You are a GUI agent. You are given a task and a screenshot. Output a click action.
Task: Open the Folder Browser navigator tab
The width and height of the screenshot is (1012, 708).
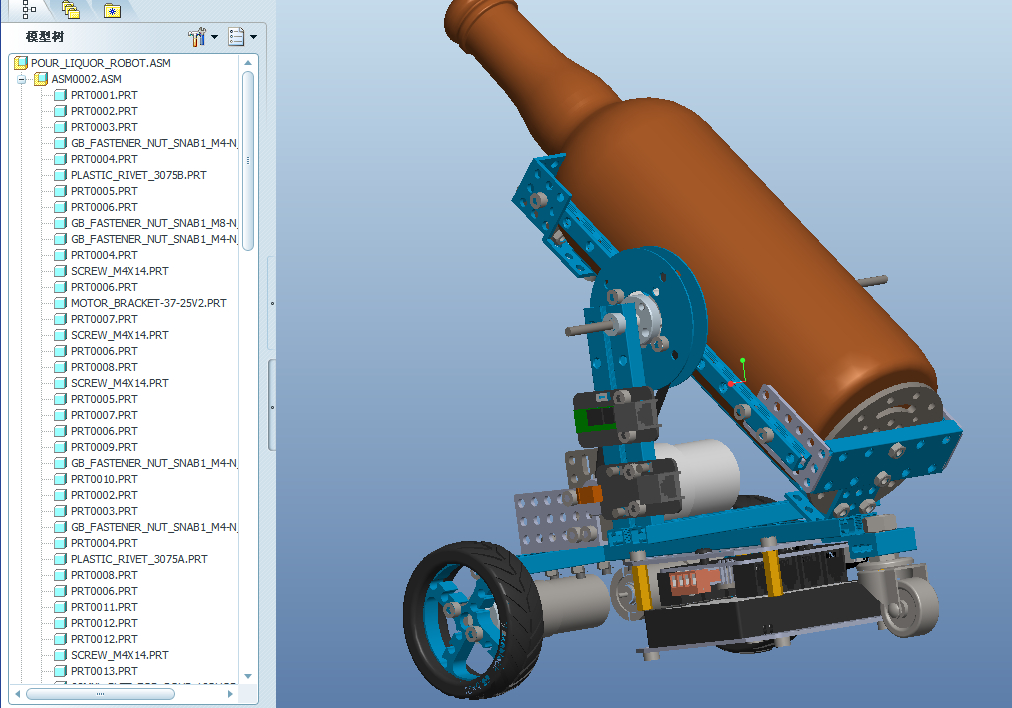(x=71, y=10)
